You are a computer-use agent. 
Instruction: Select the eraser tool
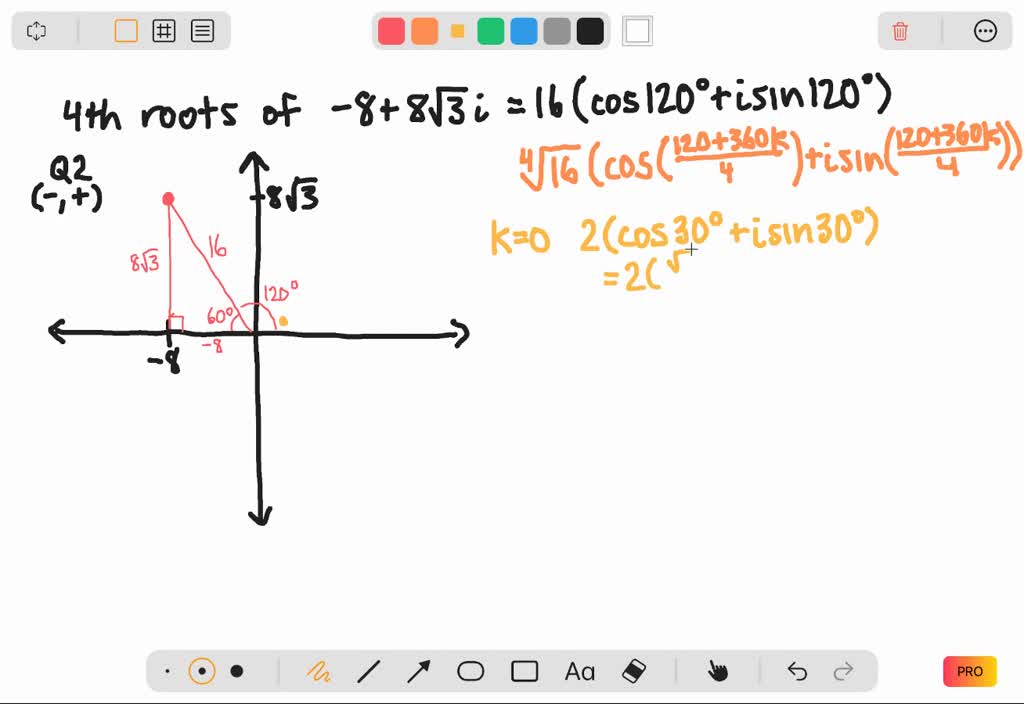(634, 671)
